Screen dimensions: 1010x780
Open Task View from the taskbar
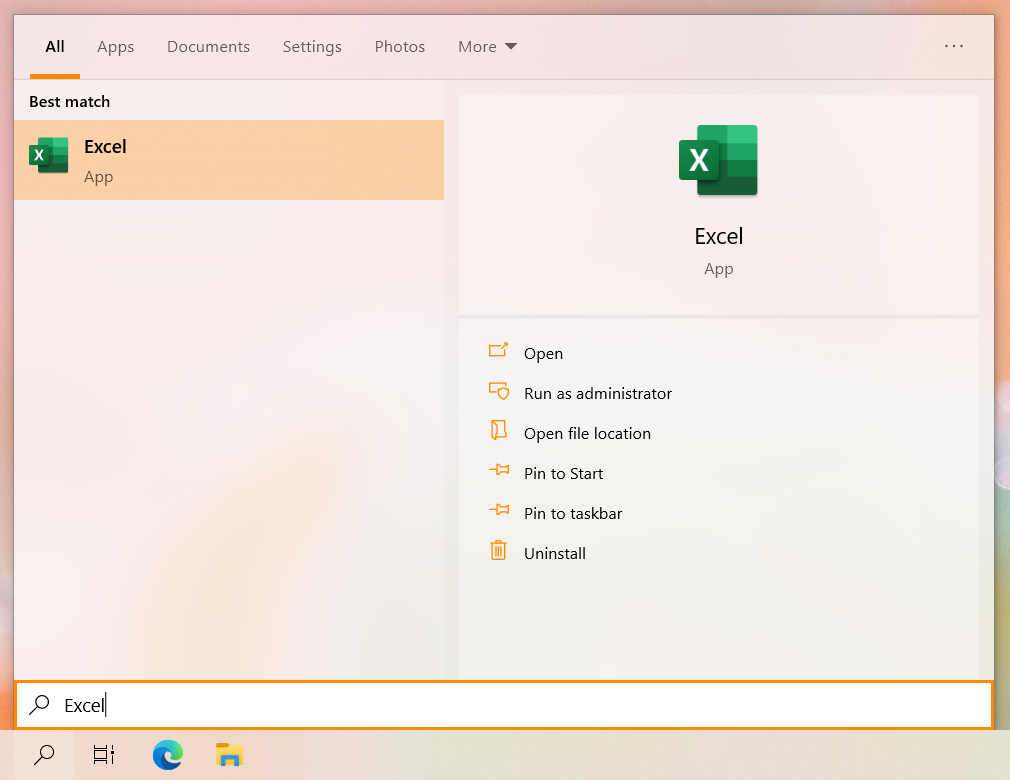(x=104, y=754)
